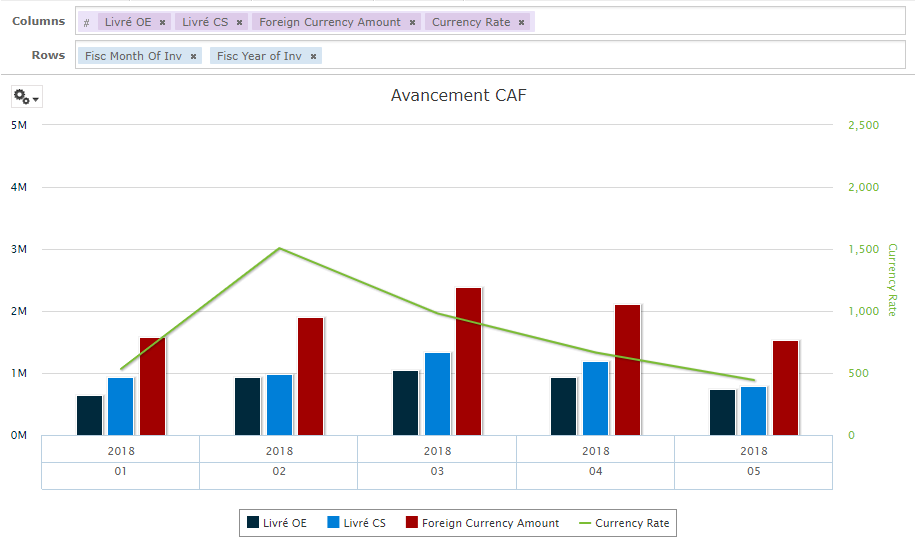Toggle Livré CS series in legend
The width and height of the screenshot is (915, 542).
click(357, 523)
